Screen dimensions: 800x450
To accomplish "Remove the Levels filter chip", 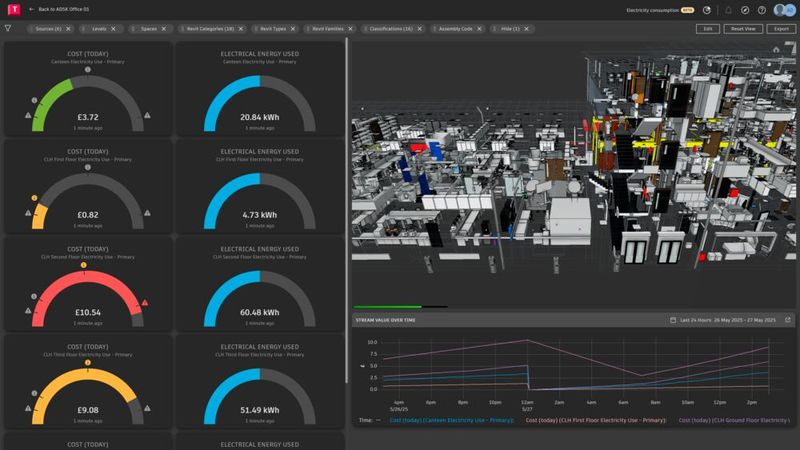I will 113,29.
